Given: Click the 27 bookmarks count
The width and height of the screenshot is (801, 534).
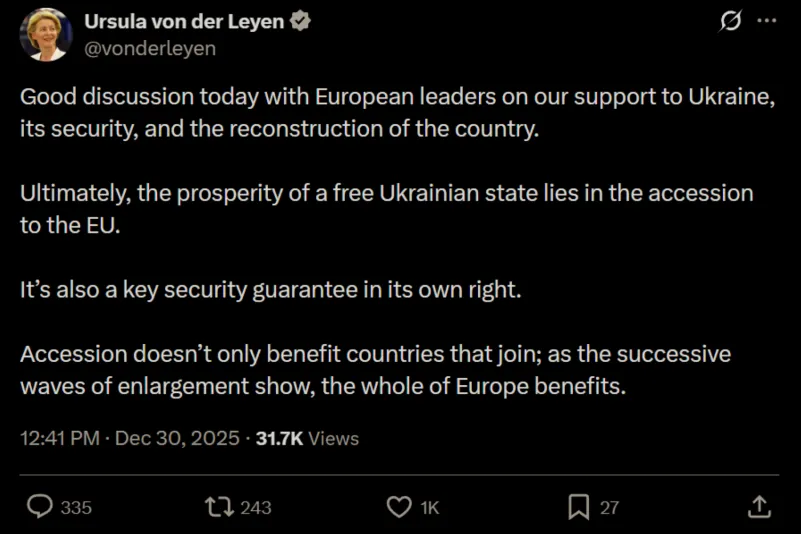Looking at the screenshot, I should click(x=609, y=508).
